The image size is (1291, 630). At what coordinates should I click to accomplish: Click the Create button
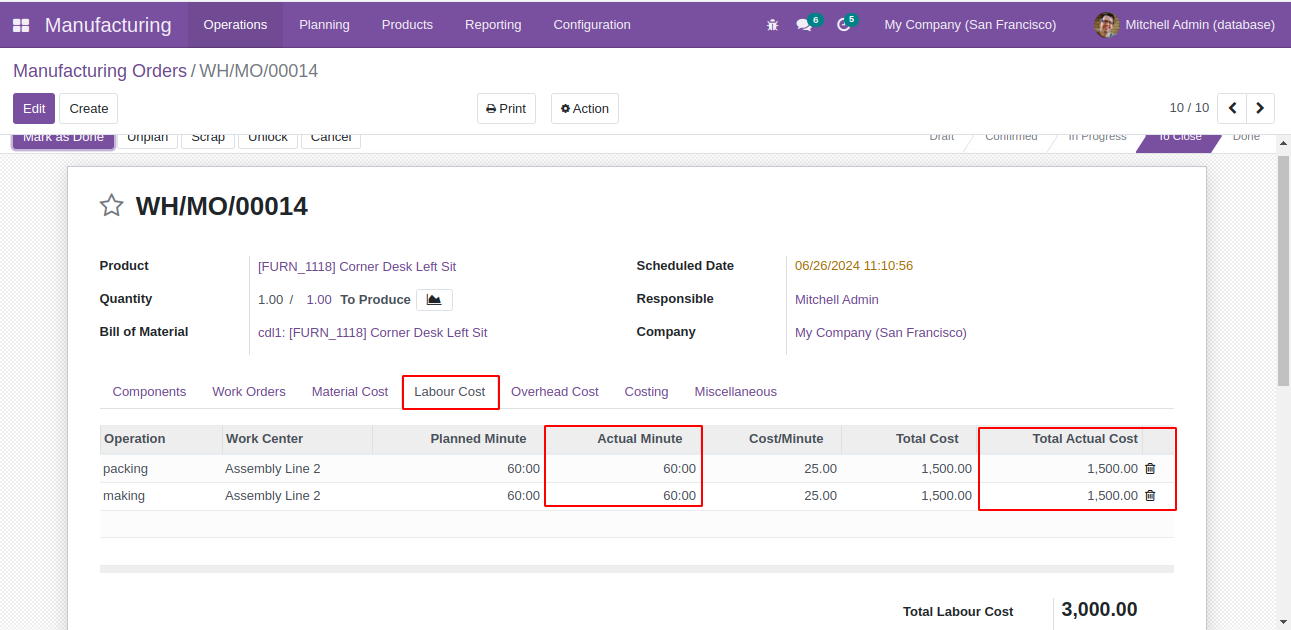[89, 108]
